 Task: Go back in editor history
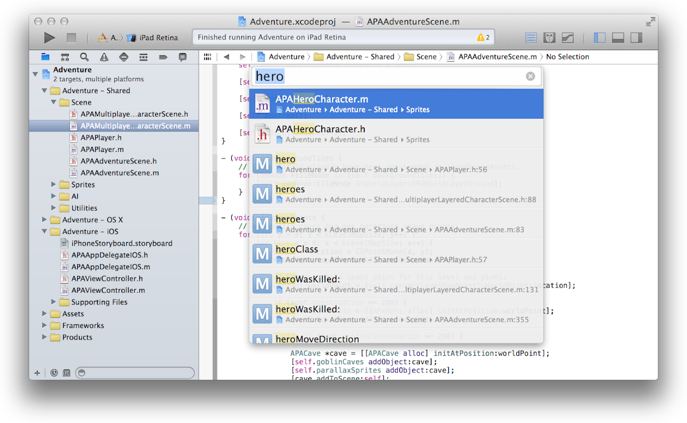227,57
